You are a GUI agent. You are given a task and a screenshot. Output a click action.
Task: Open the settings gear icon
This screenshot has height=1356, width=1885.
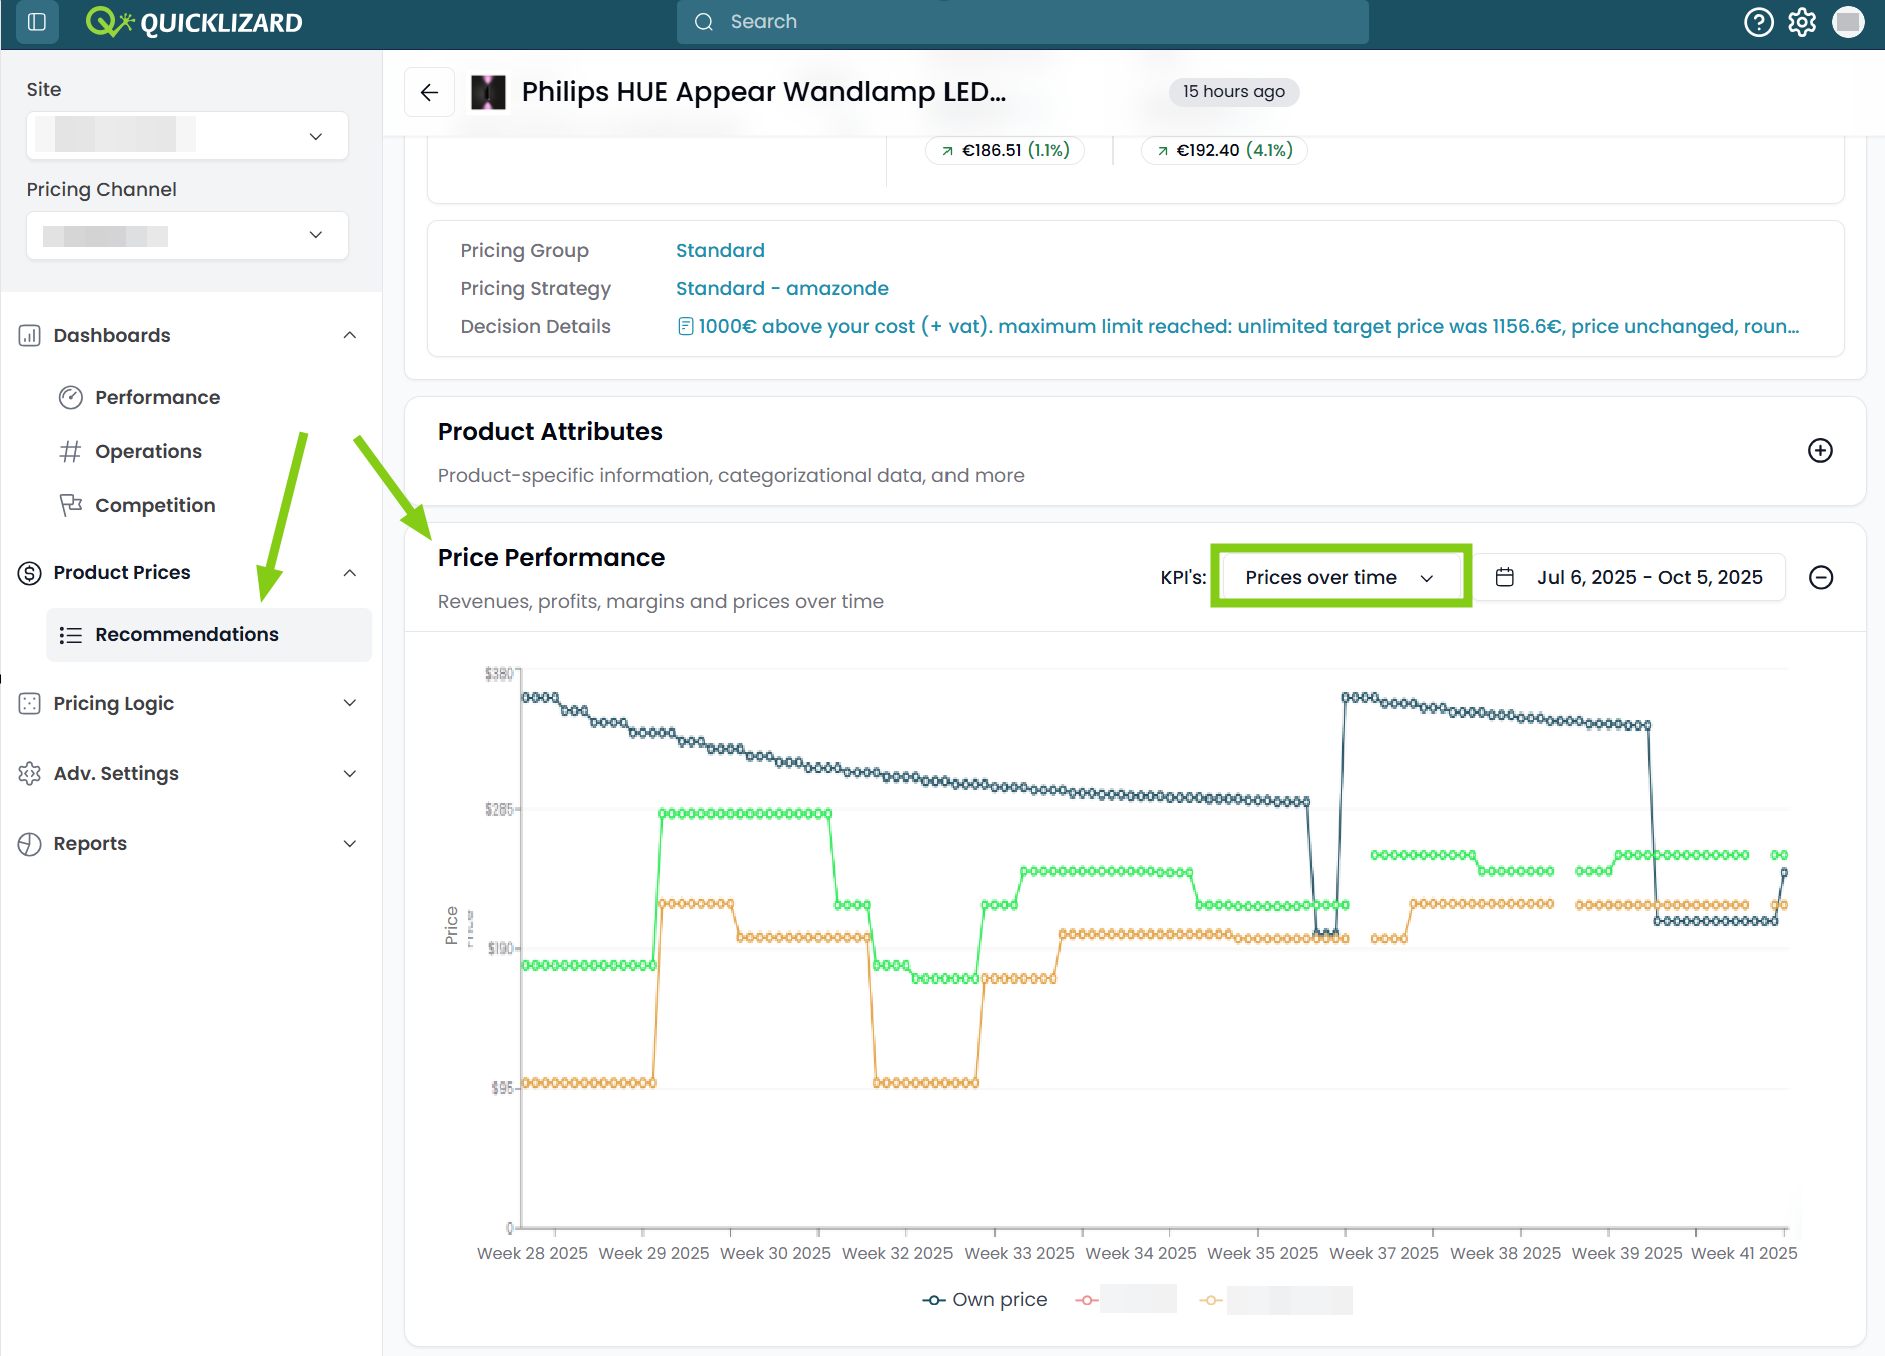pos(1802,22)
